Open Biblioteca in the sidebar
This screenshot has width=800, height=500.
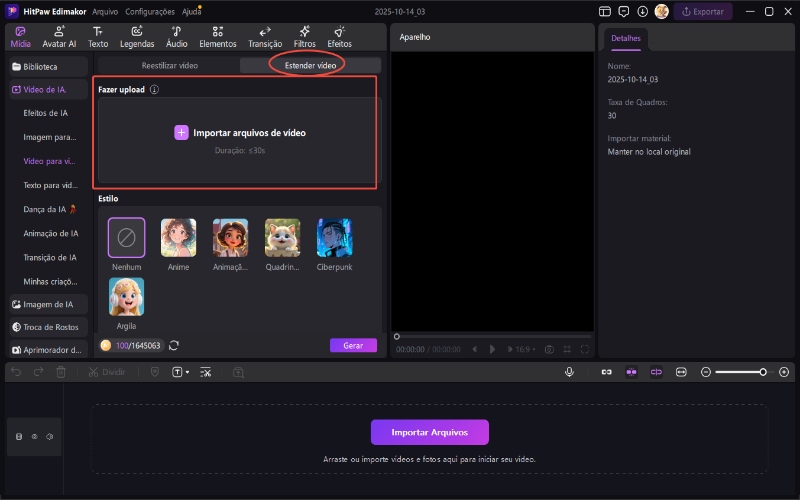point(48,67)
